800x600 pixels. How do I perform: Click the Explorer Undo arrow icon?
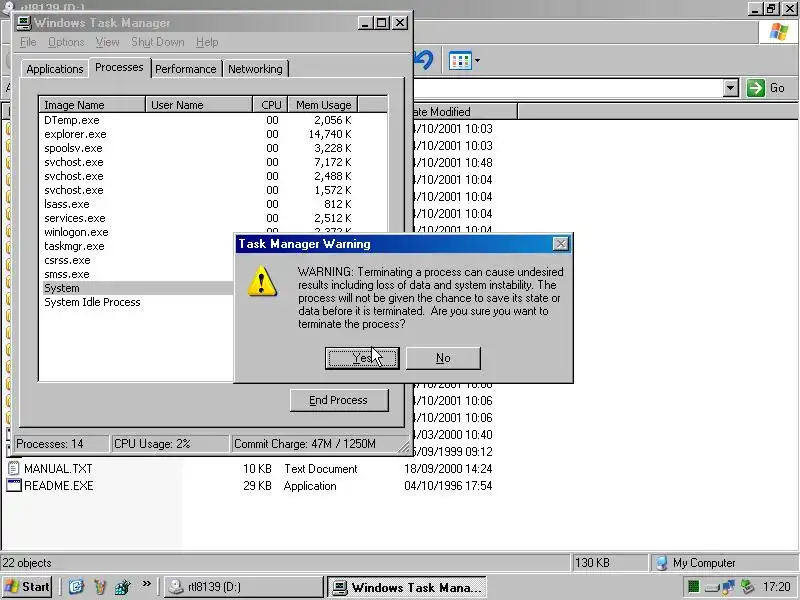click(423, 60)
